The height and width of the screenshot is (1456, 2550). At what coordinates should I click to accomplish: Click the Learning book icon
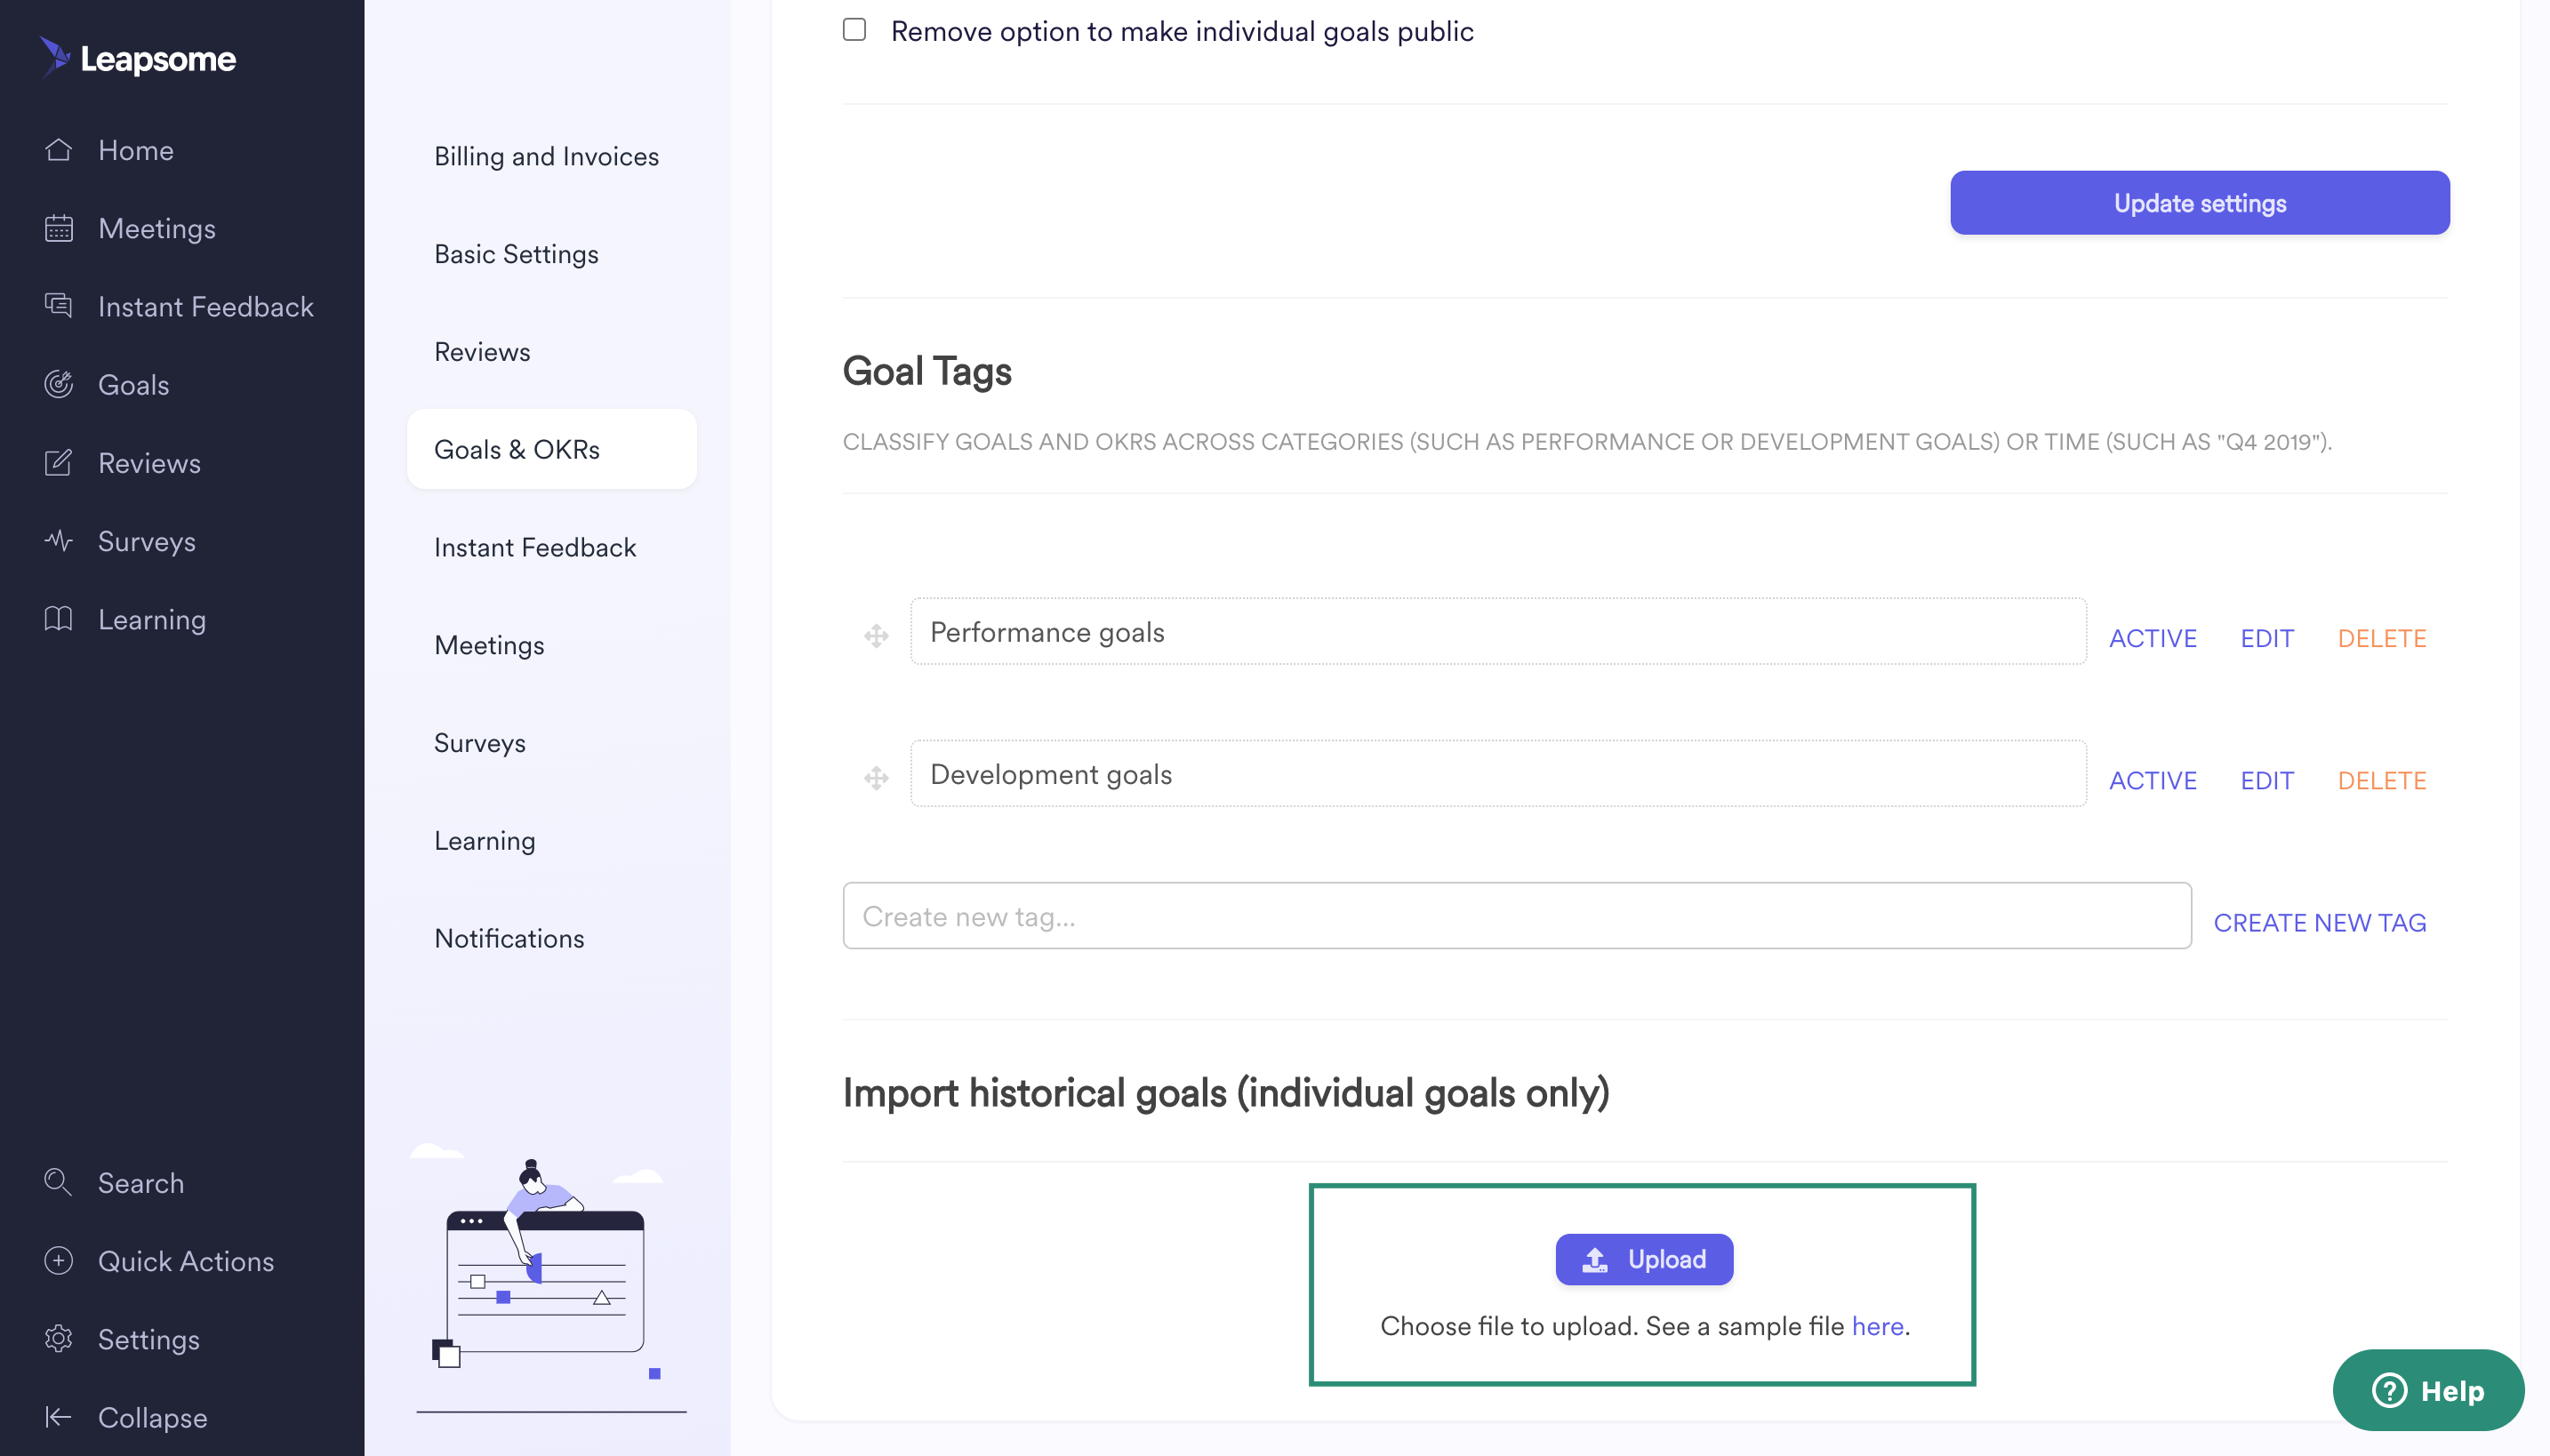[59, 619]
